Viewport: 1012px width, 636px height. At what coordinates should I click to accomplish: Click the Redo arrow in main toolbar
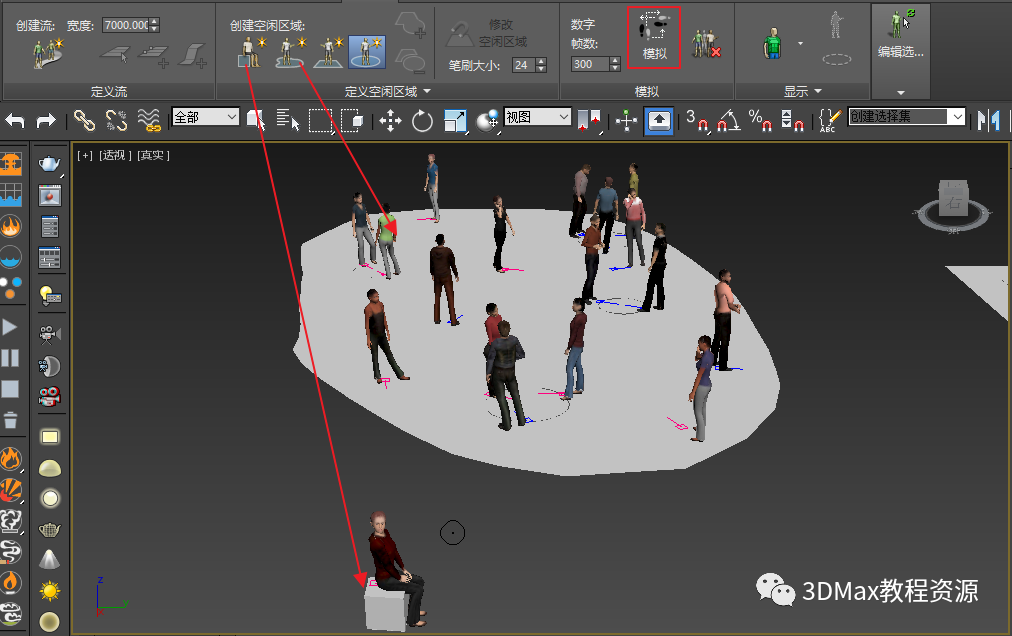[x=46, y=121]
